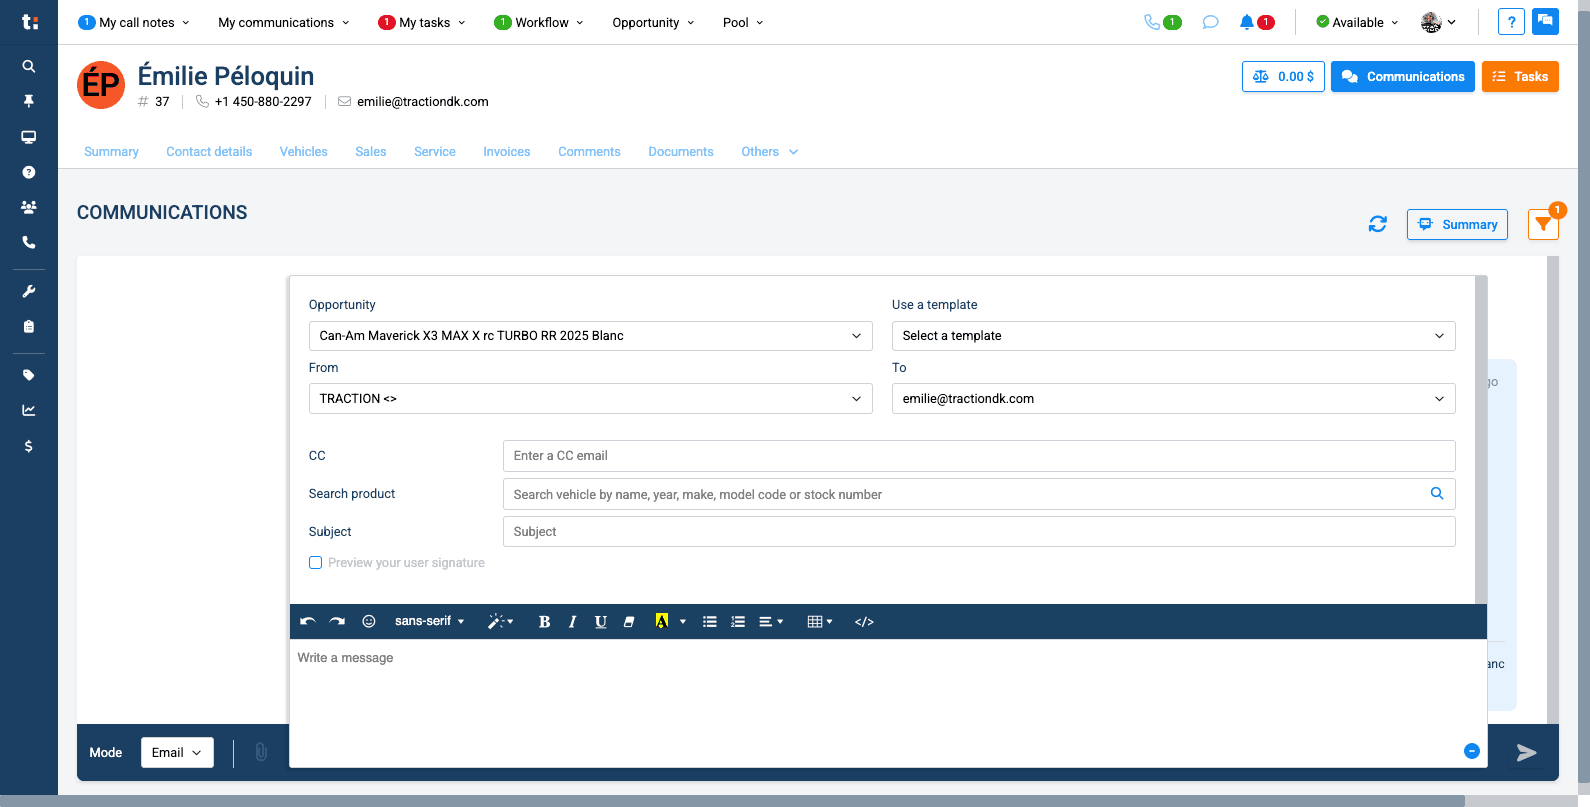Check 'Preview your user signature' box

pos(315,563)
